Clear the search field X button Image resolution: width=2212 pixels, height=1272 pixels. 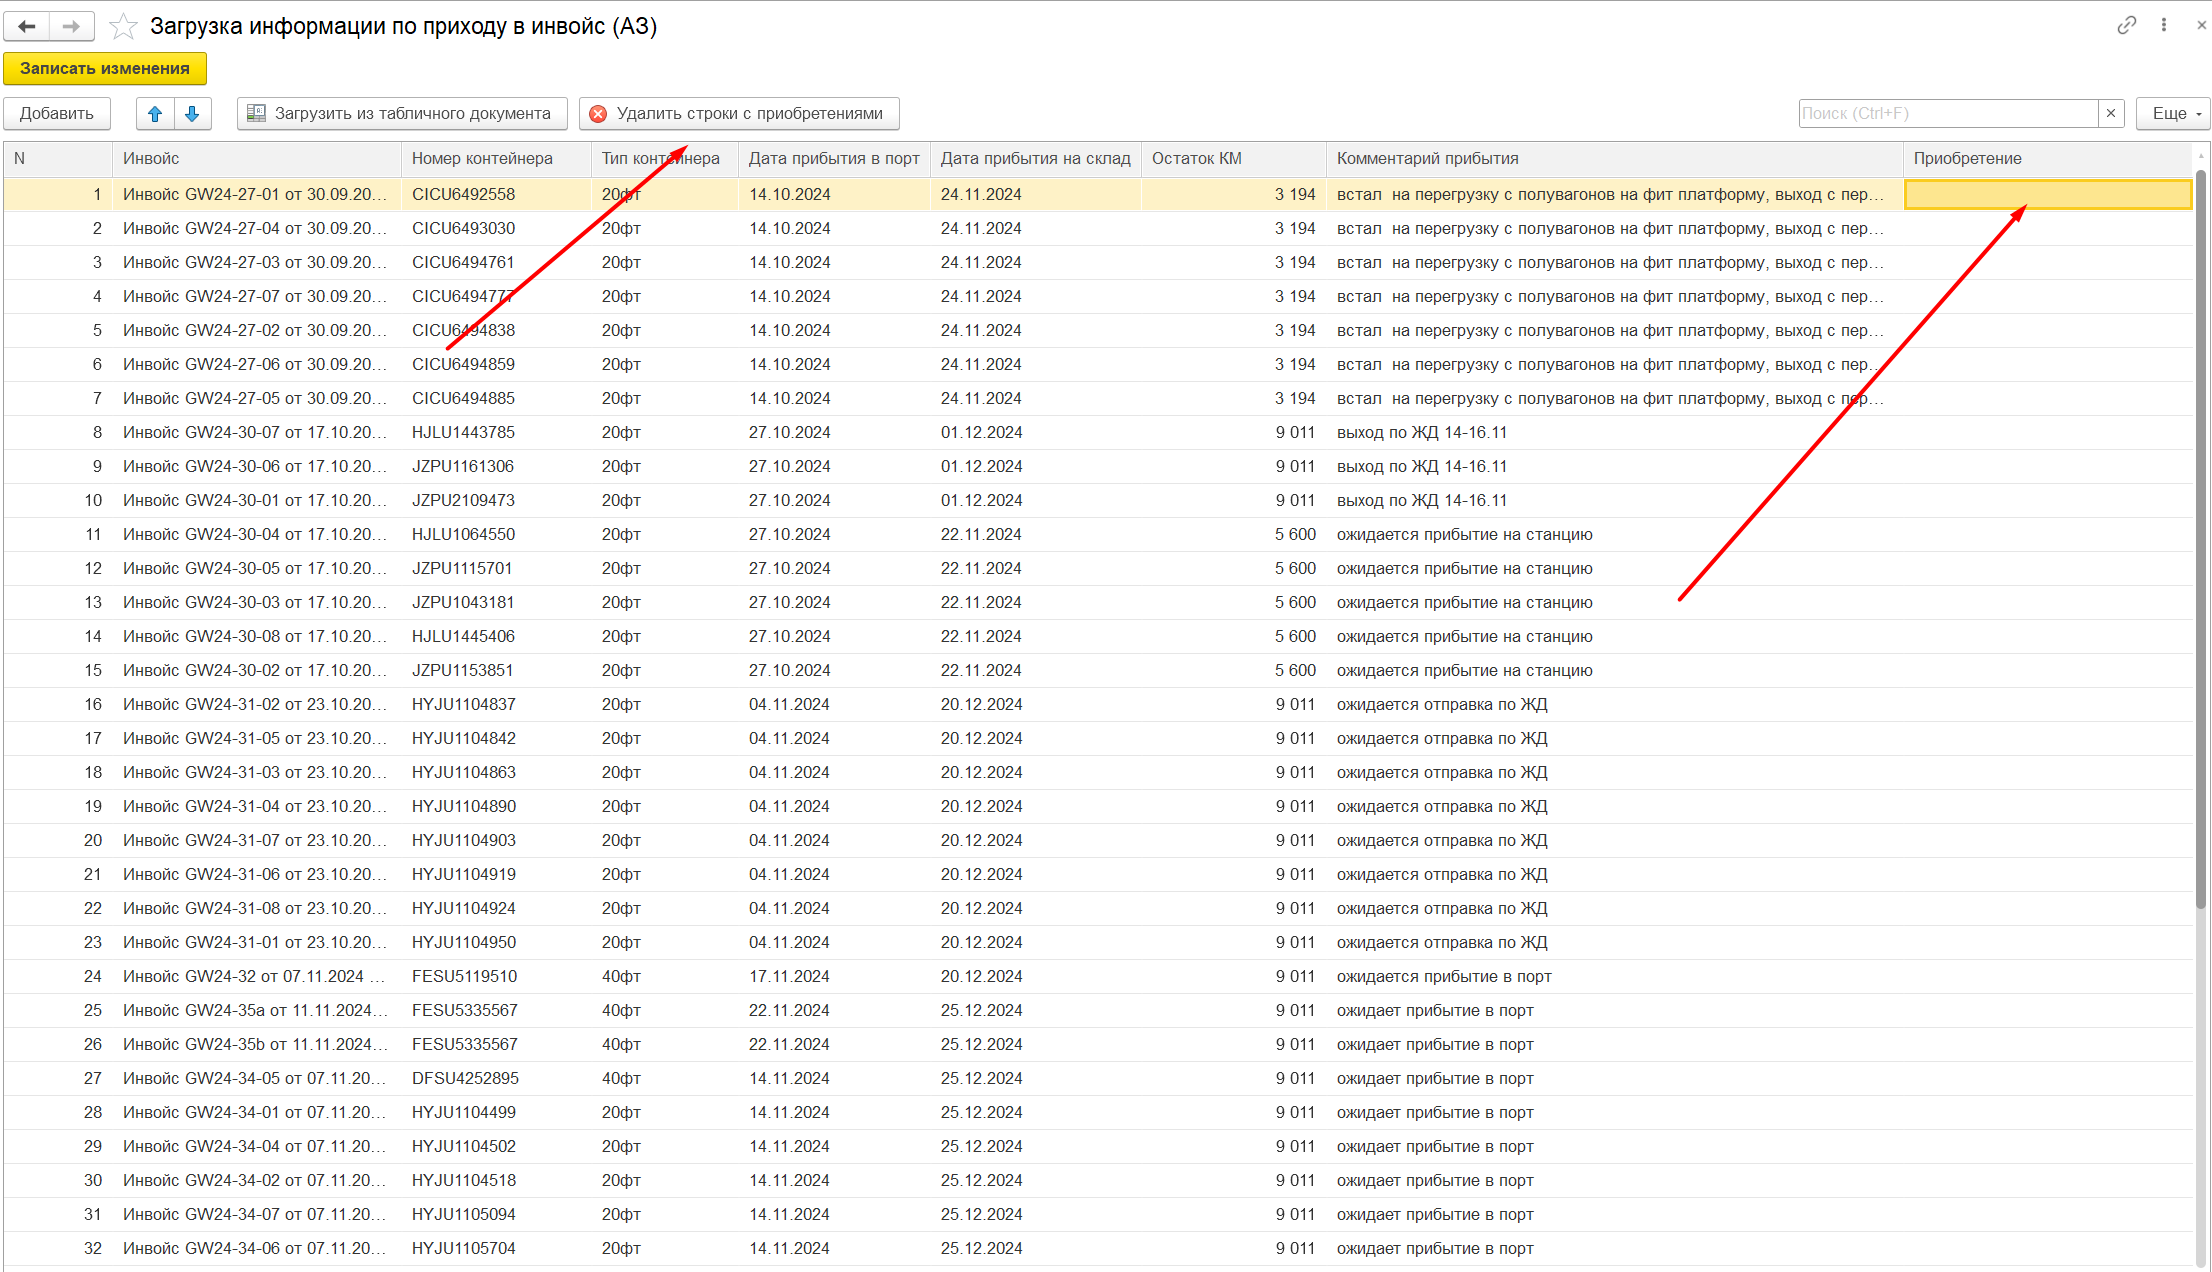2111,114
